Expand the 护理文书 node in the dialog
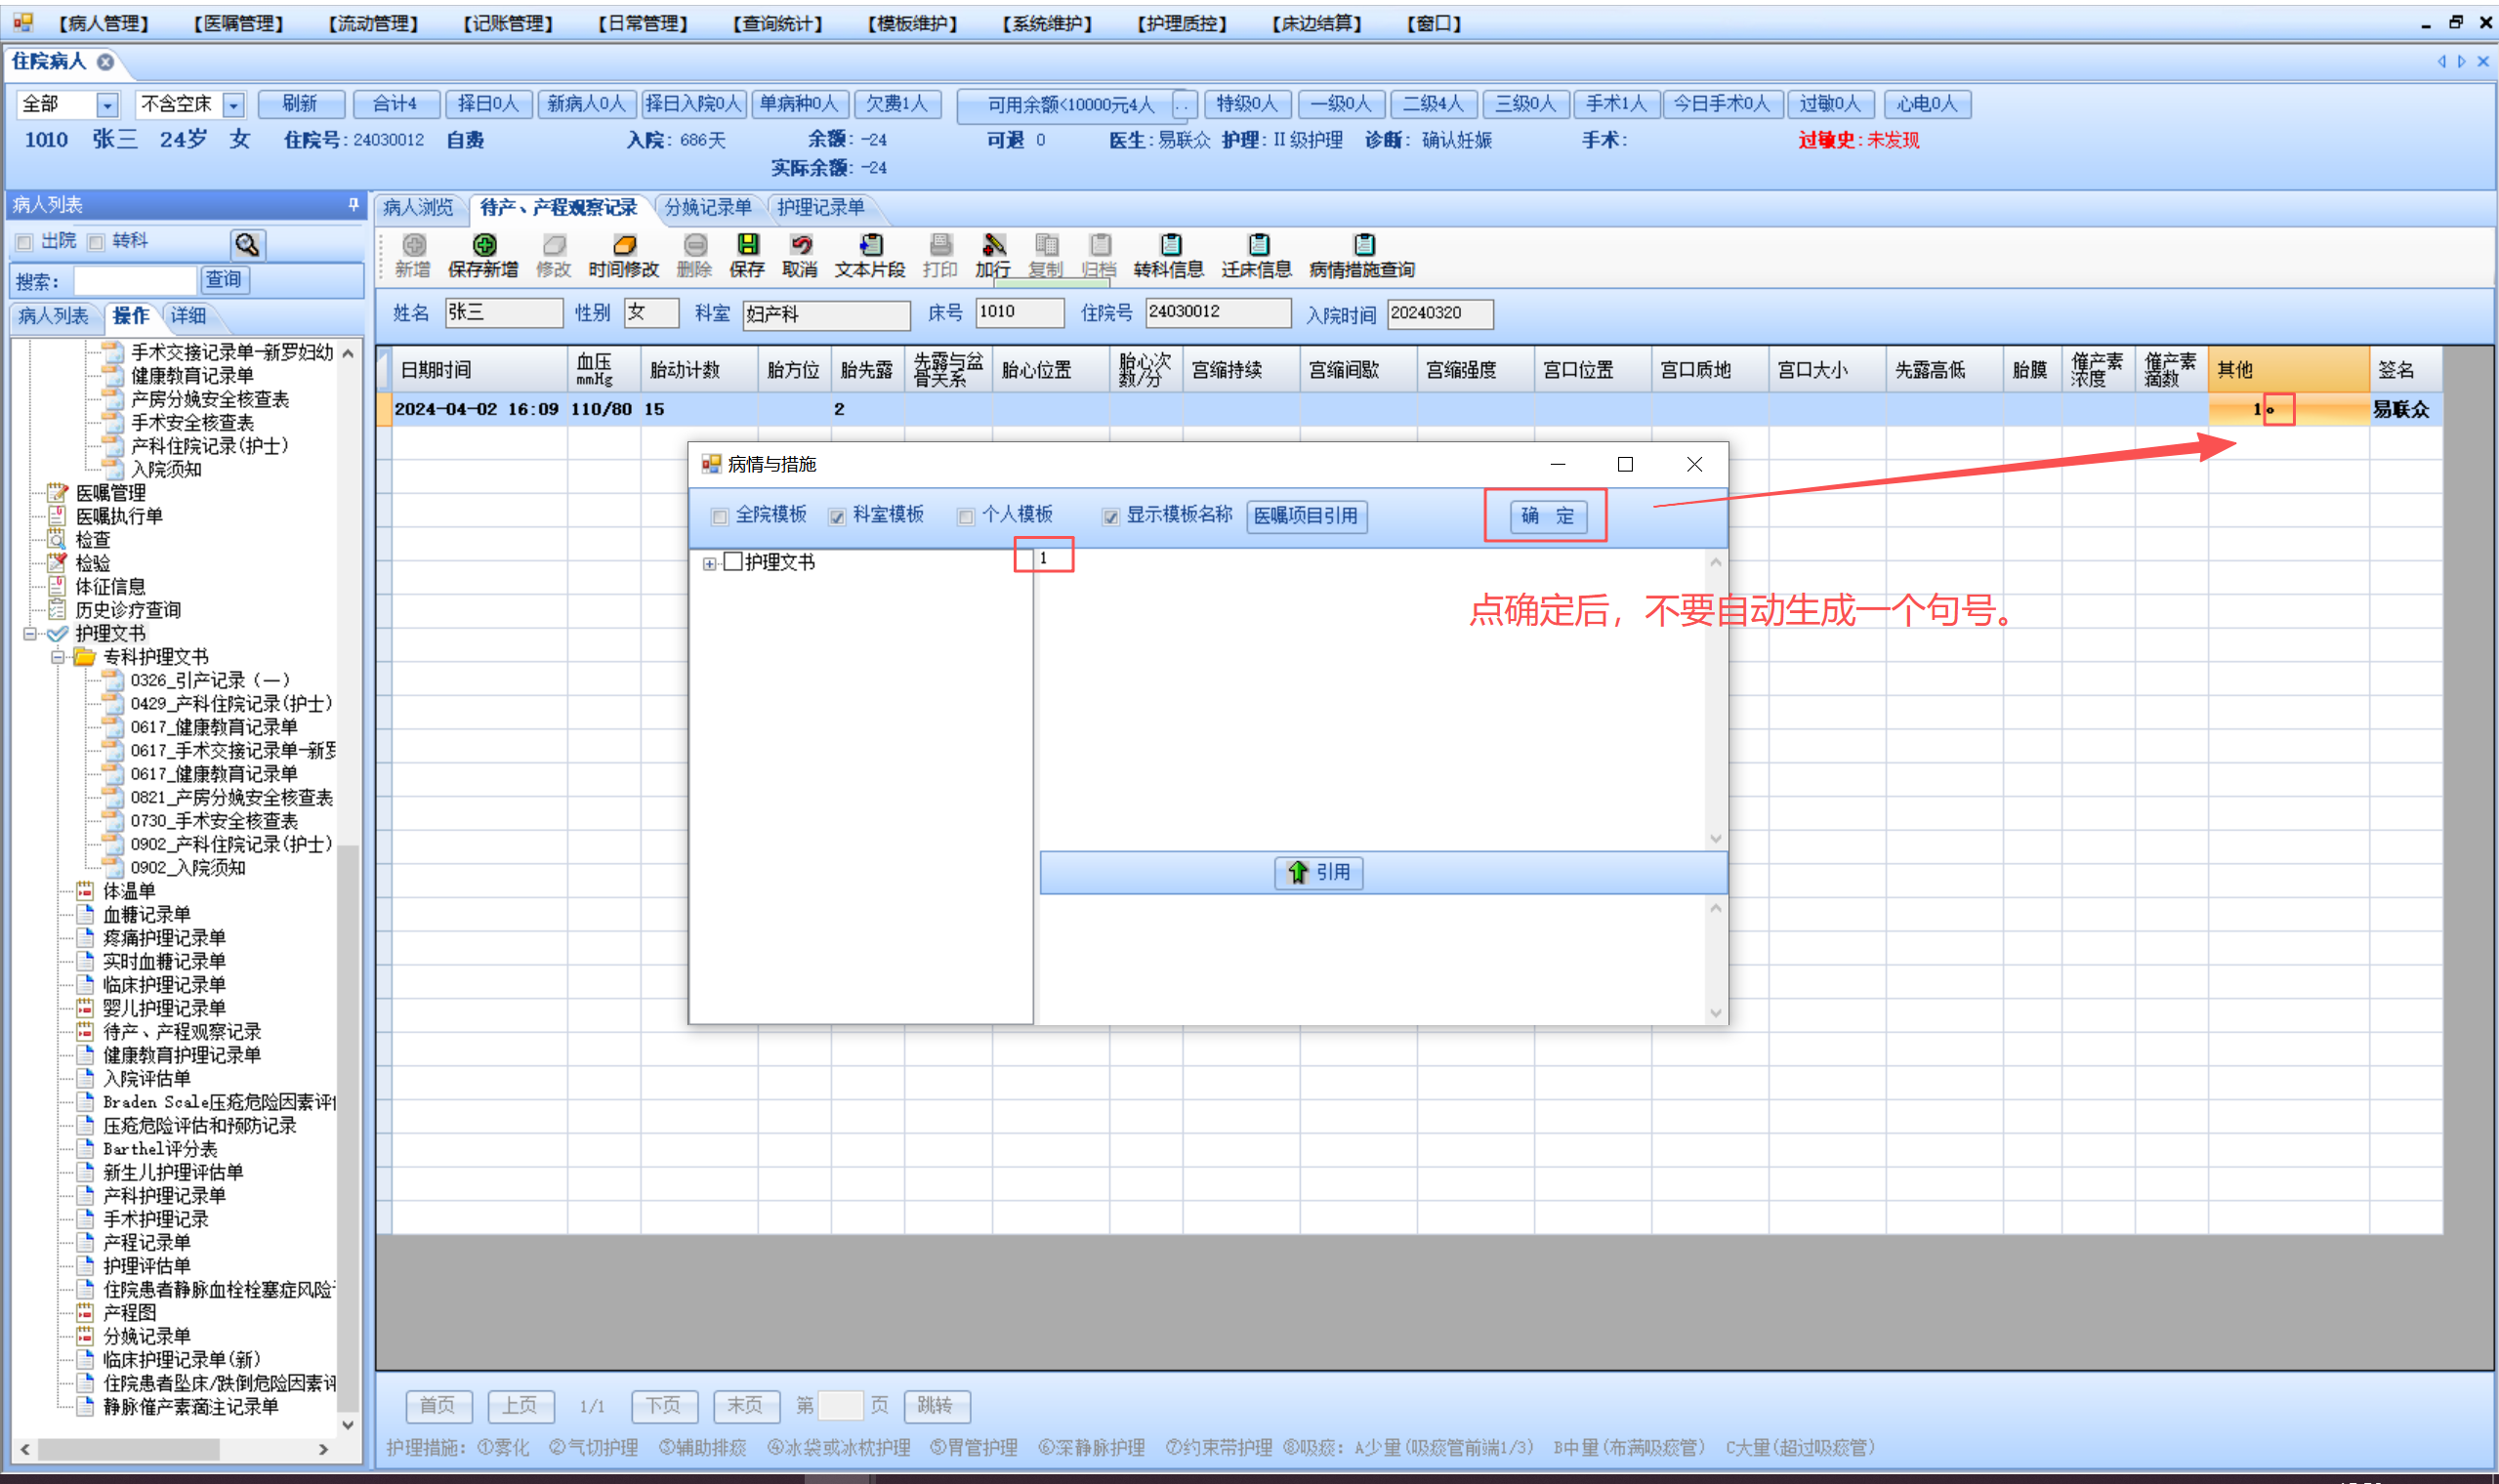2499x1484 pixels. pos(709,564)
